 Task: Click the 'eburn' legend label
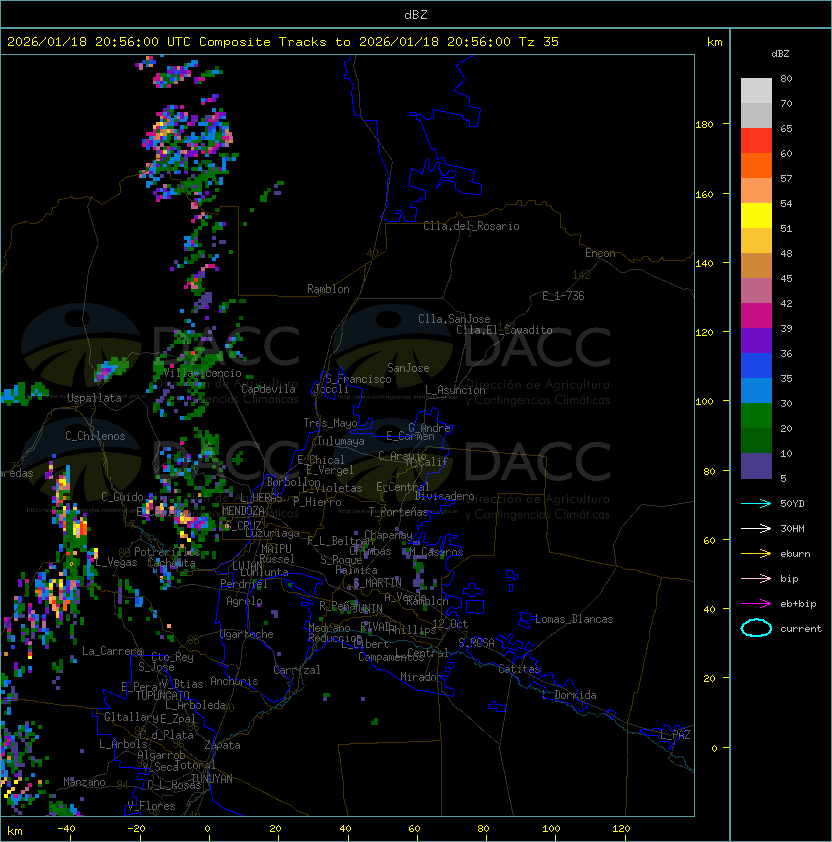pyautogui.click(x=795, y=554)
